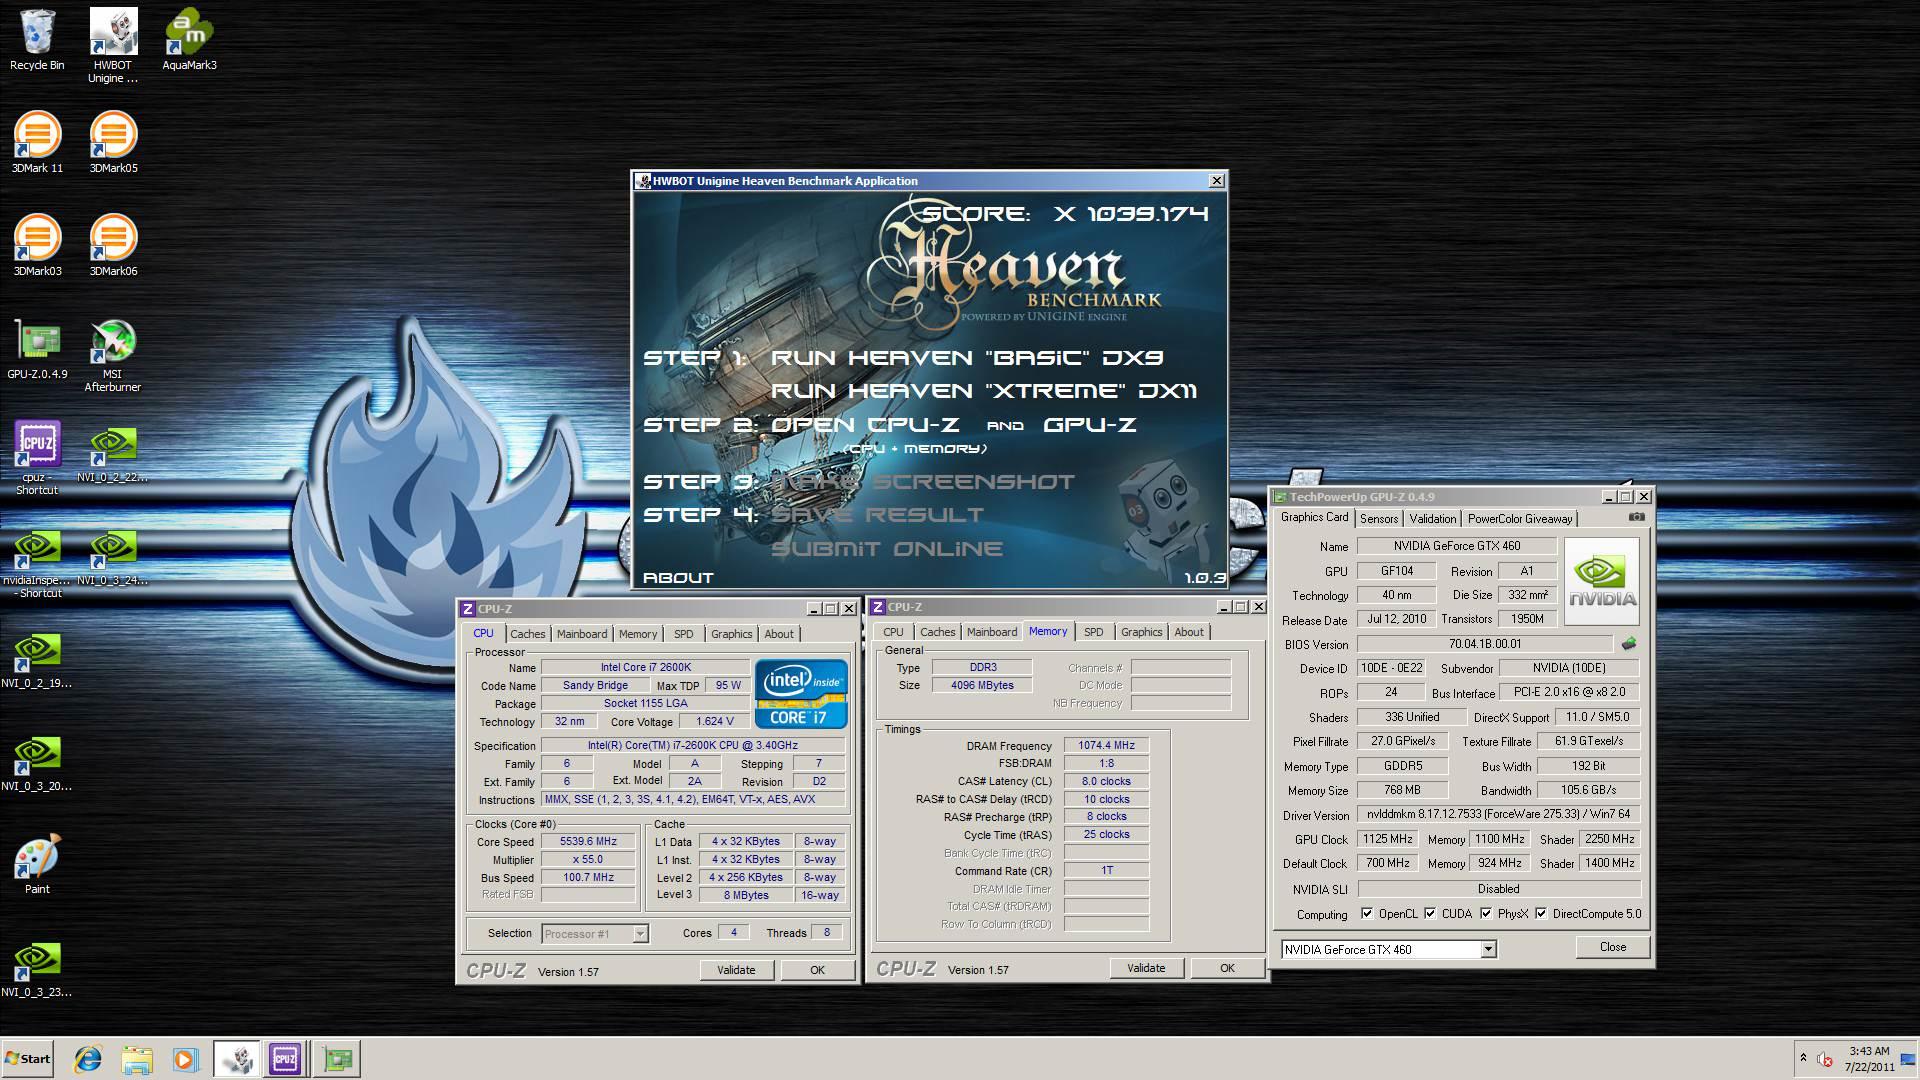Click Run Heaven "Basic" DX9 step
This screenshot has height=1080, width=1920.
[x=967, y=358]
